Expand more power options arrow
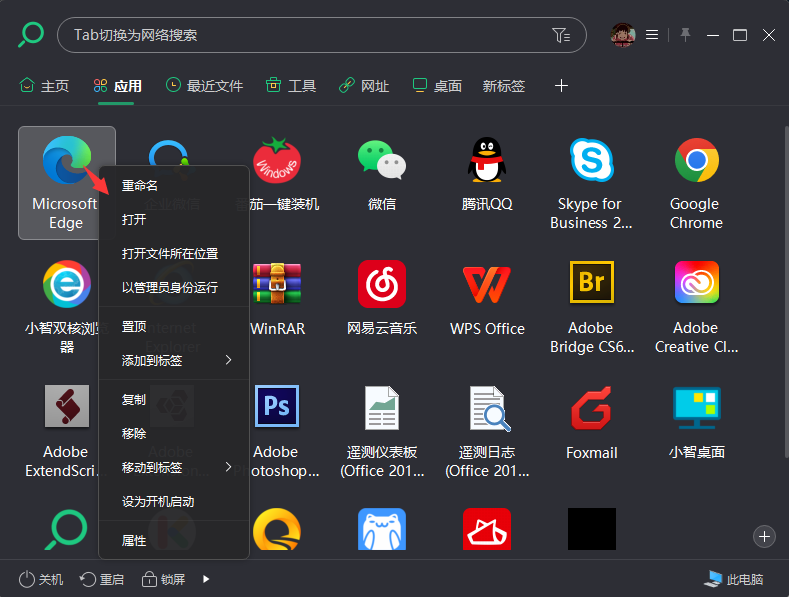The height and width of the screenshot is (597, 789). click(206, 579)
